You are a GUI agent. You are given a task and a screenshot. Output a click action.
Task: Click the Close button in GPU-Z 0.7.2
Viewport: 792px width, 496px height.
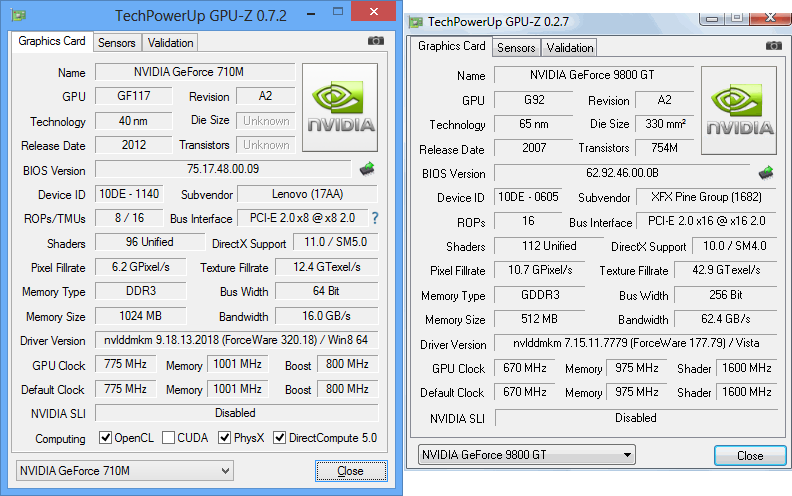351,471
